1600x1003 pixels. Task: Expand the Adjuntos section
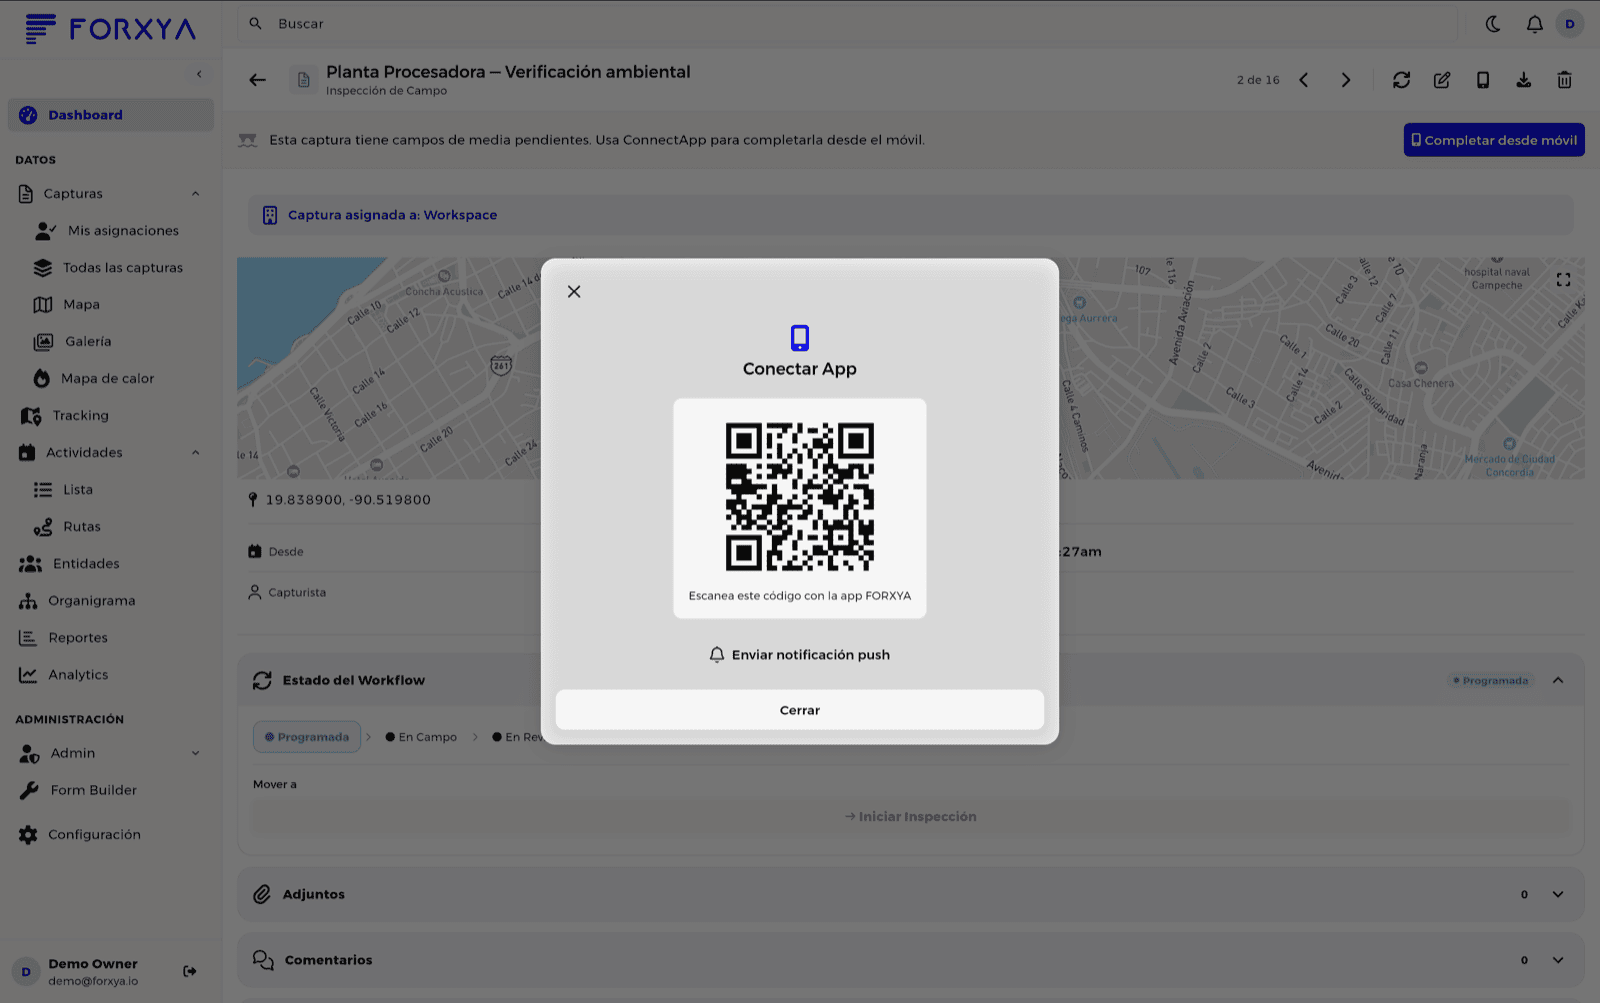click(x=1558, y=894)
